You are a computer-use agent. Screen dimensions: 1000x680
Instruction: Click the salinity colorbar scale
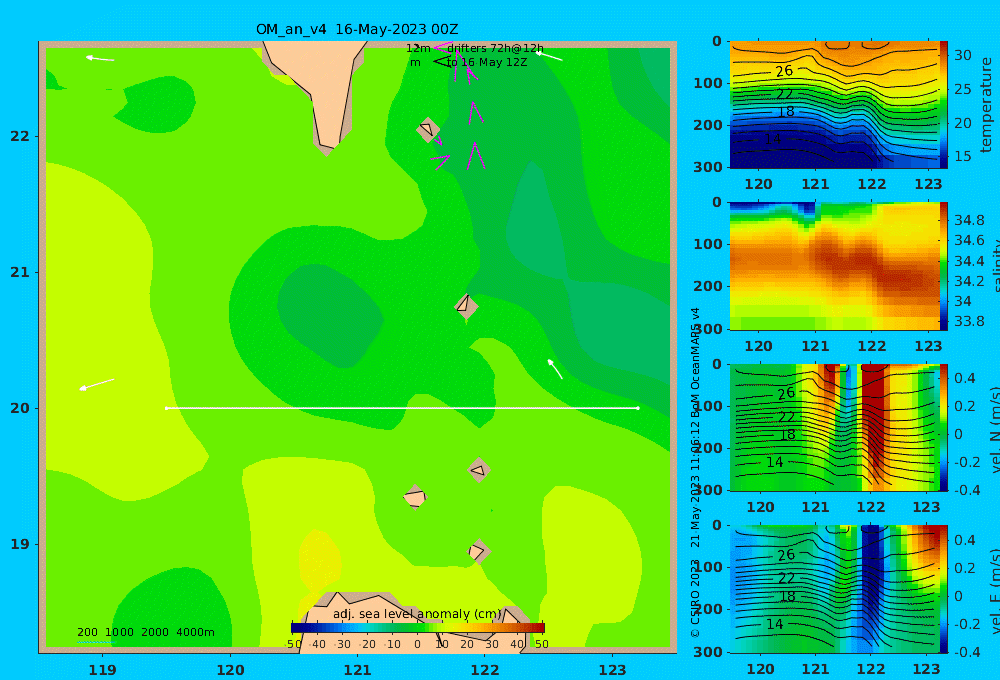tap(944, 266)
